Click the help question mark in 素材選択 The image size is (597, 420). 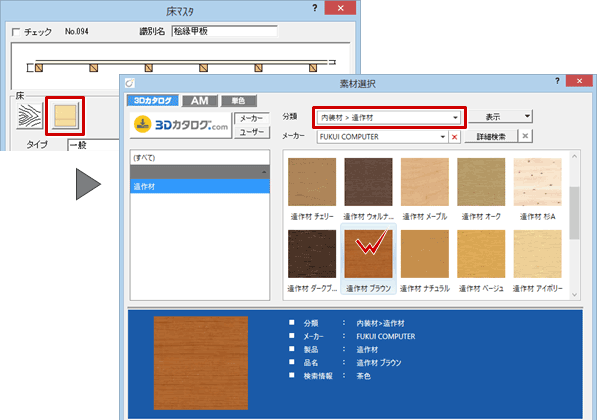point(557,81)
